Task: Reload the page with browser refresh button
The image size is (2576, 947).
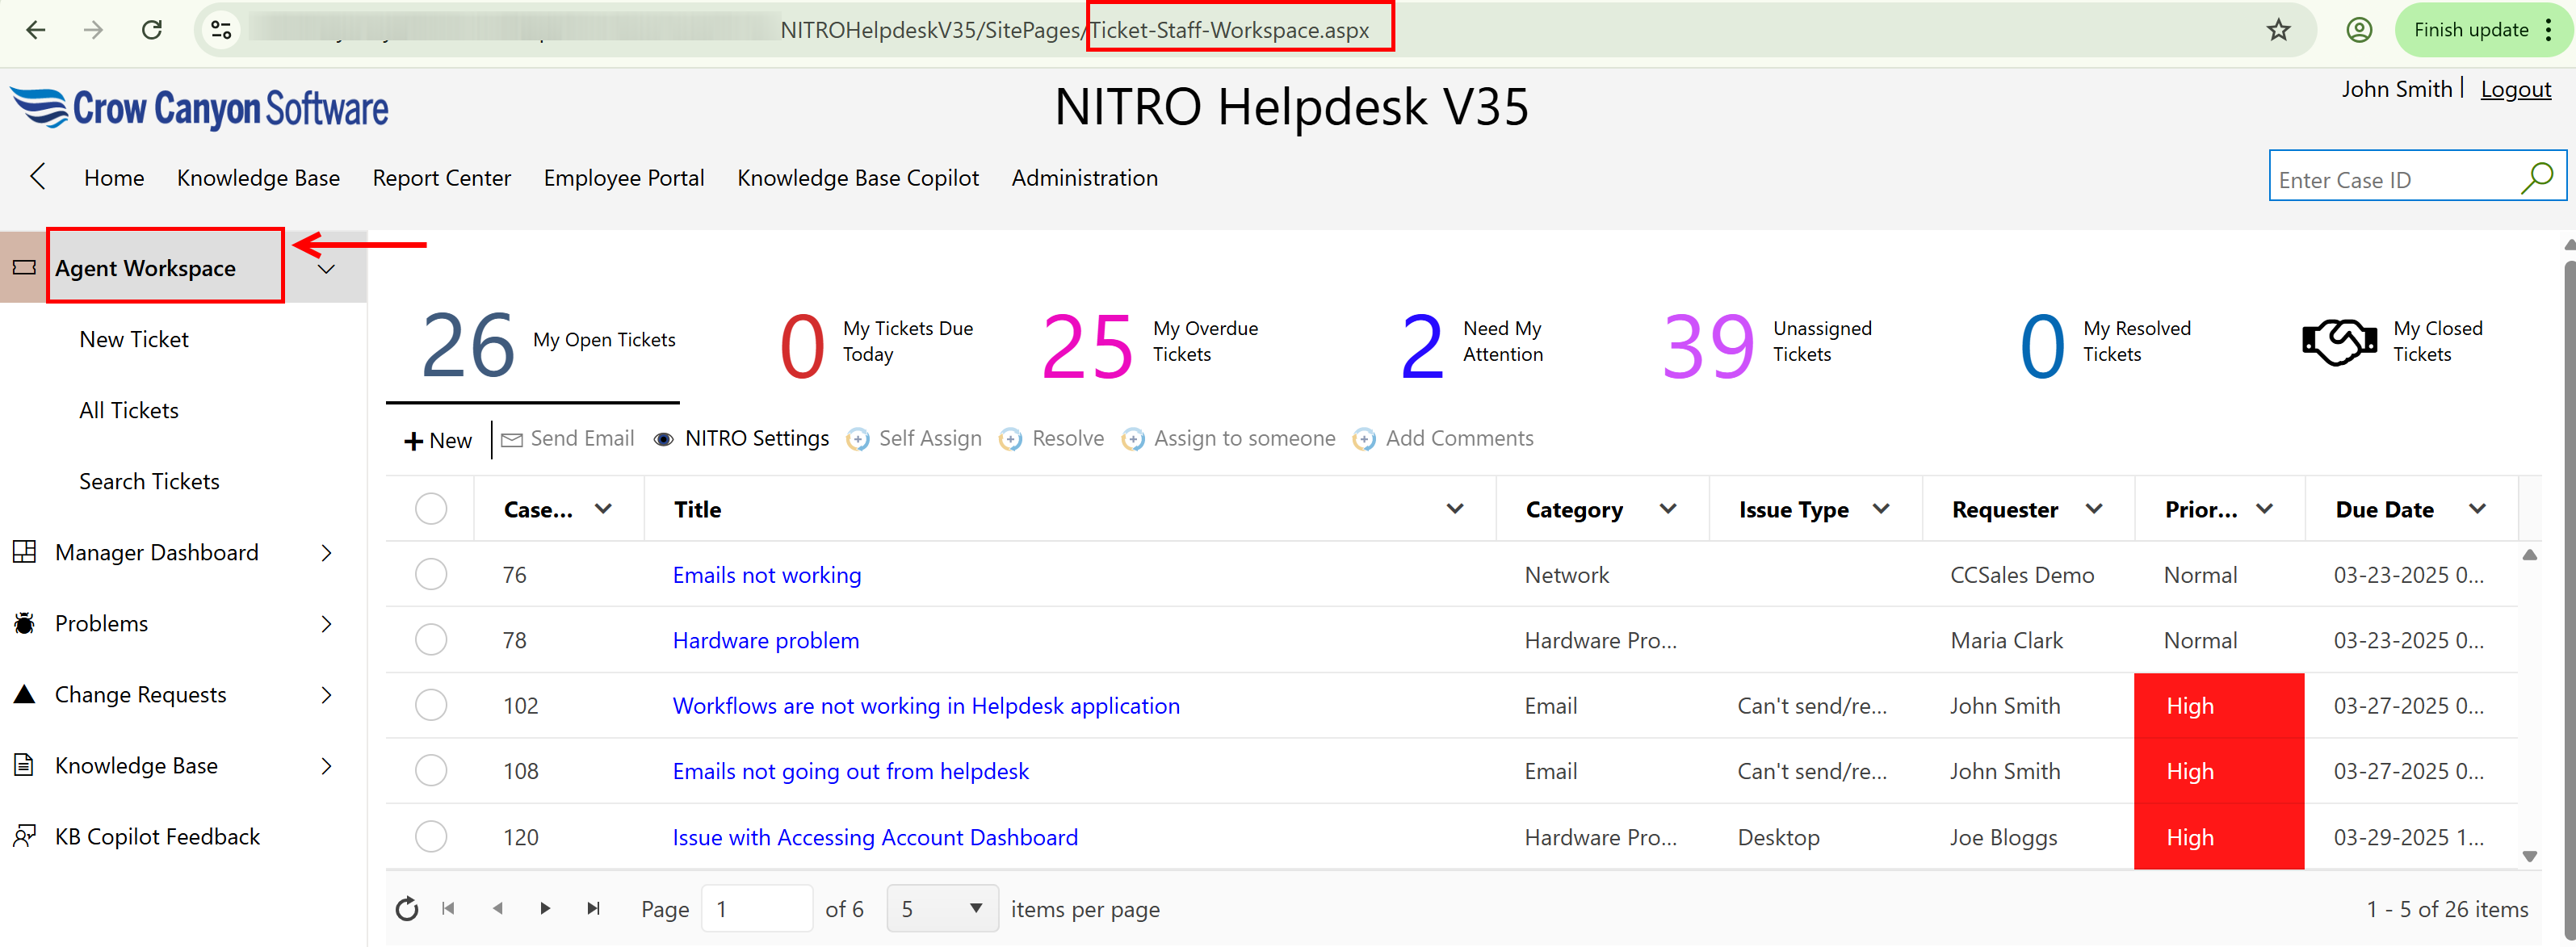Action: coord(152,30)
